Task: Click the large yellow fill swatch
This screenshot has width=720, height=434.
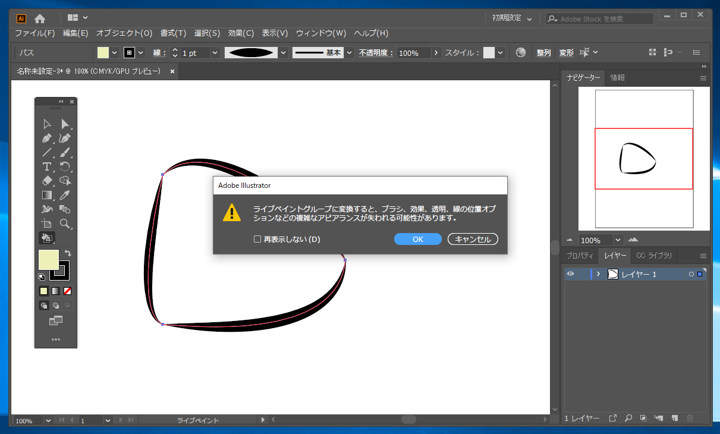Action: (x=48, y=260)
